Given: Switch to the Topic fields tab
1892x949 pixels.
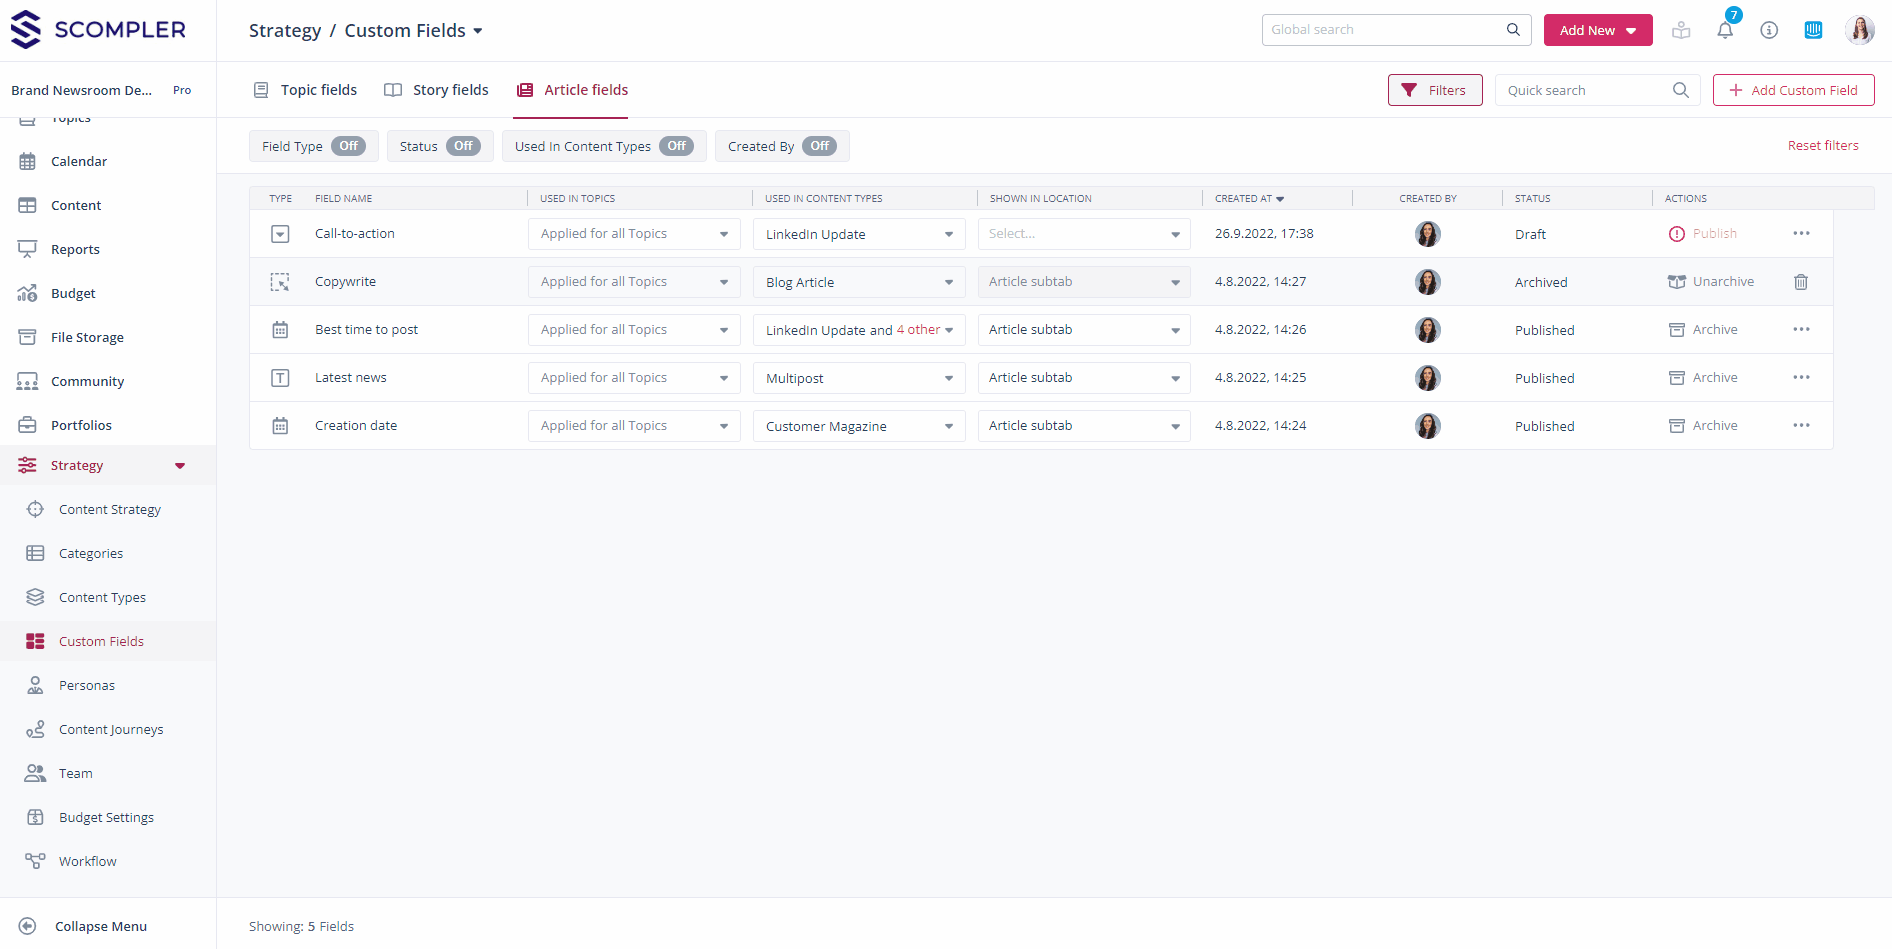Looking at the screenshot, I should point(305,90).
